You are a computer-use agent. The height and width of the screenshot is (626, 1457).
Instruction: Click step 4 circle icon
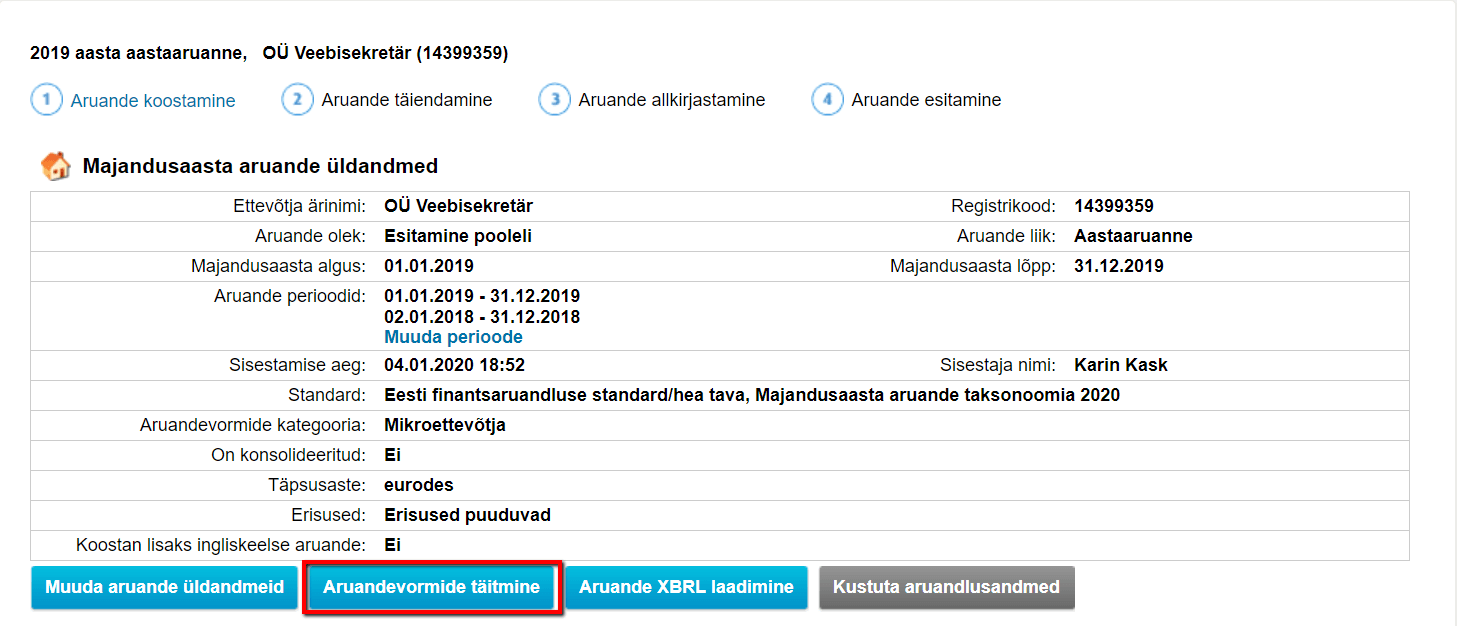828,100
